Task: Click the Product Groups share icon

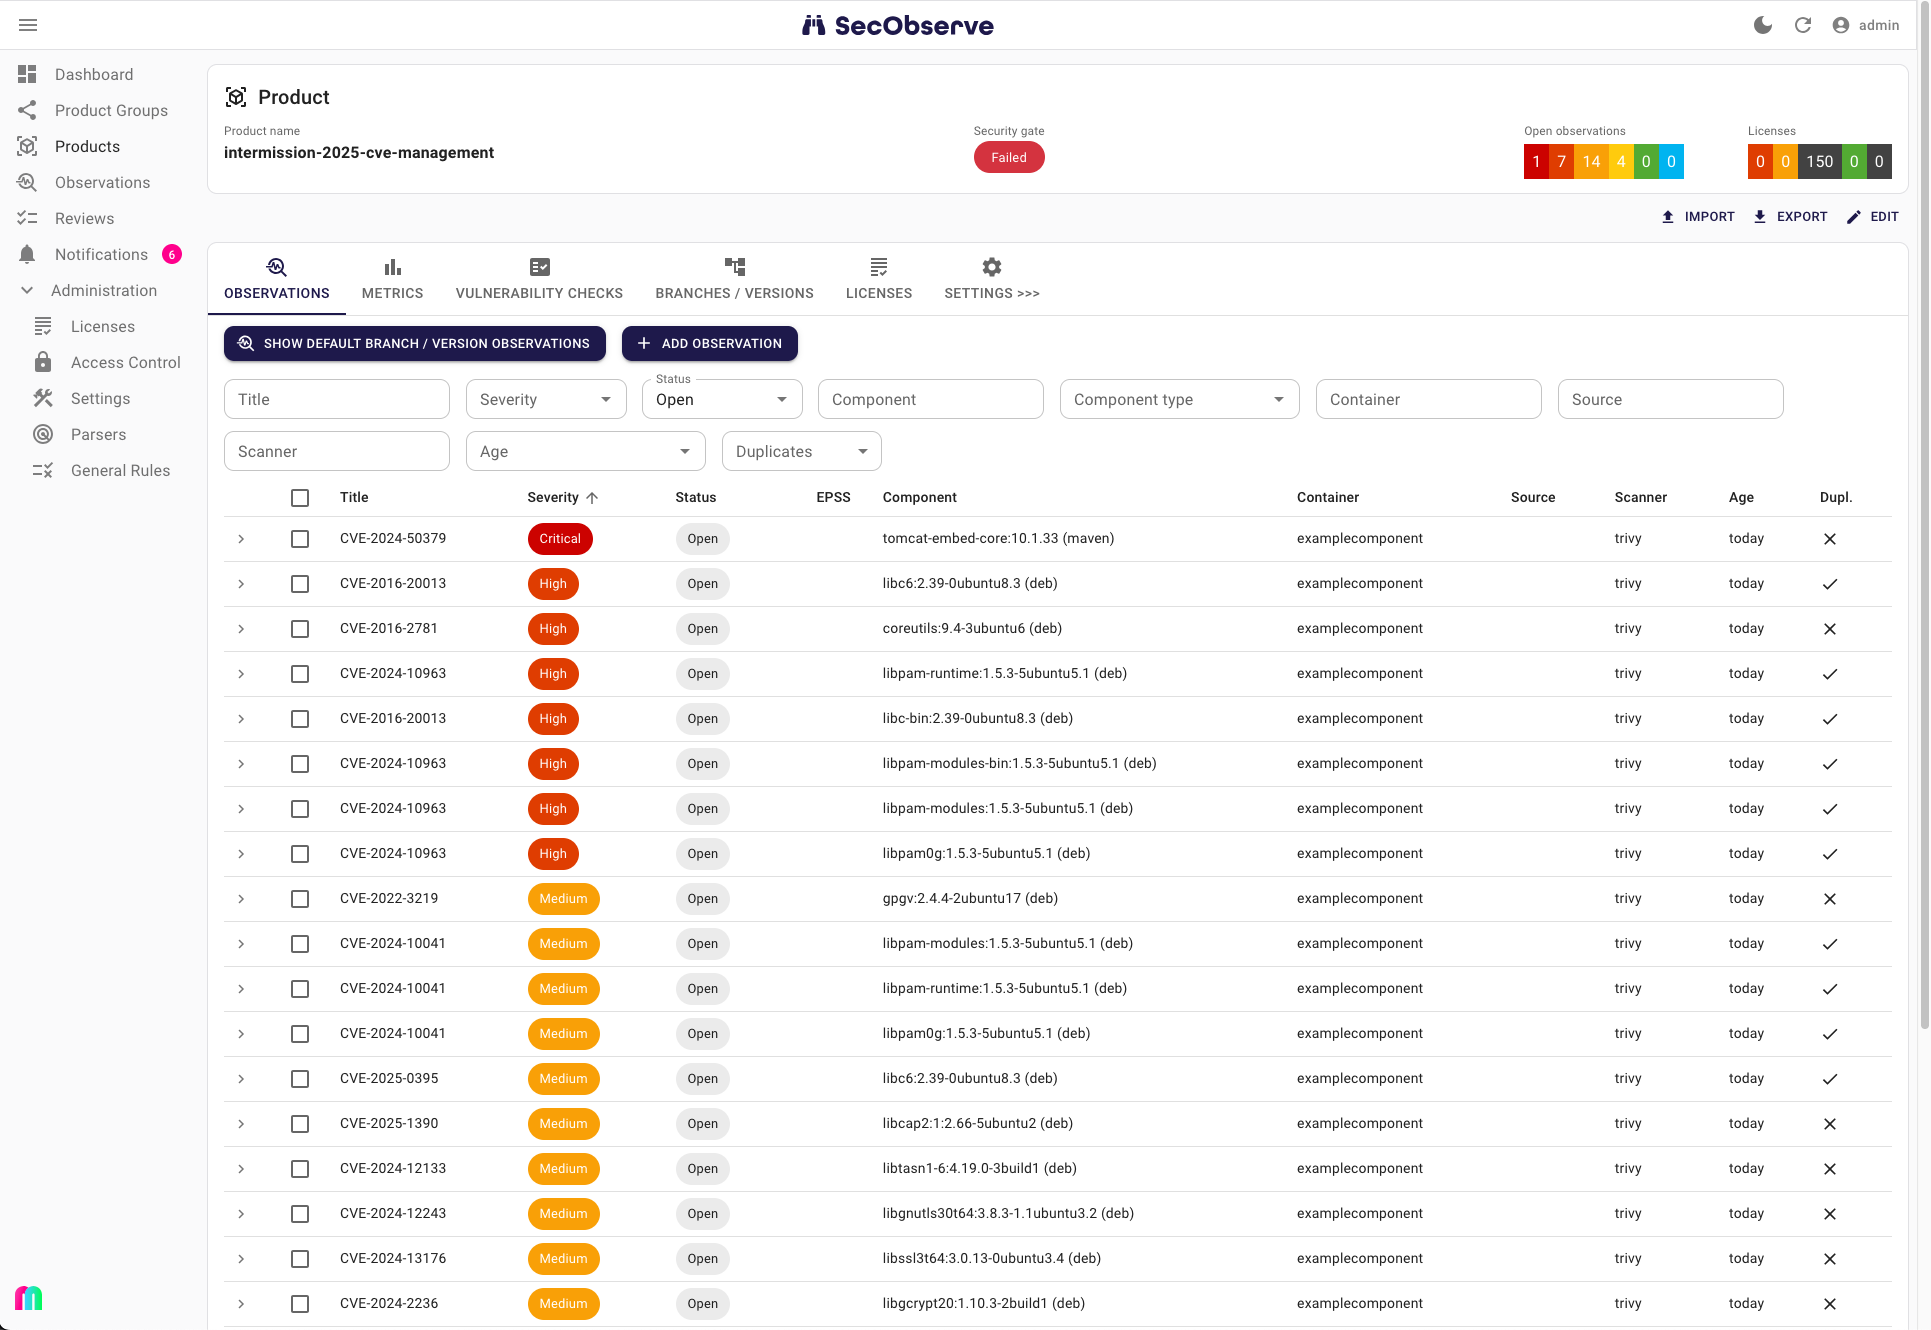Action: coord(27,110)
